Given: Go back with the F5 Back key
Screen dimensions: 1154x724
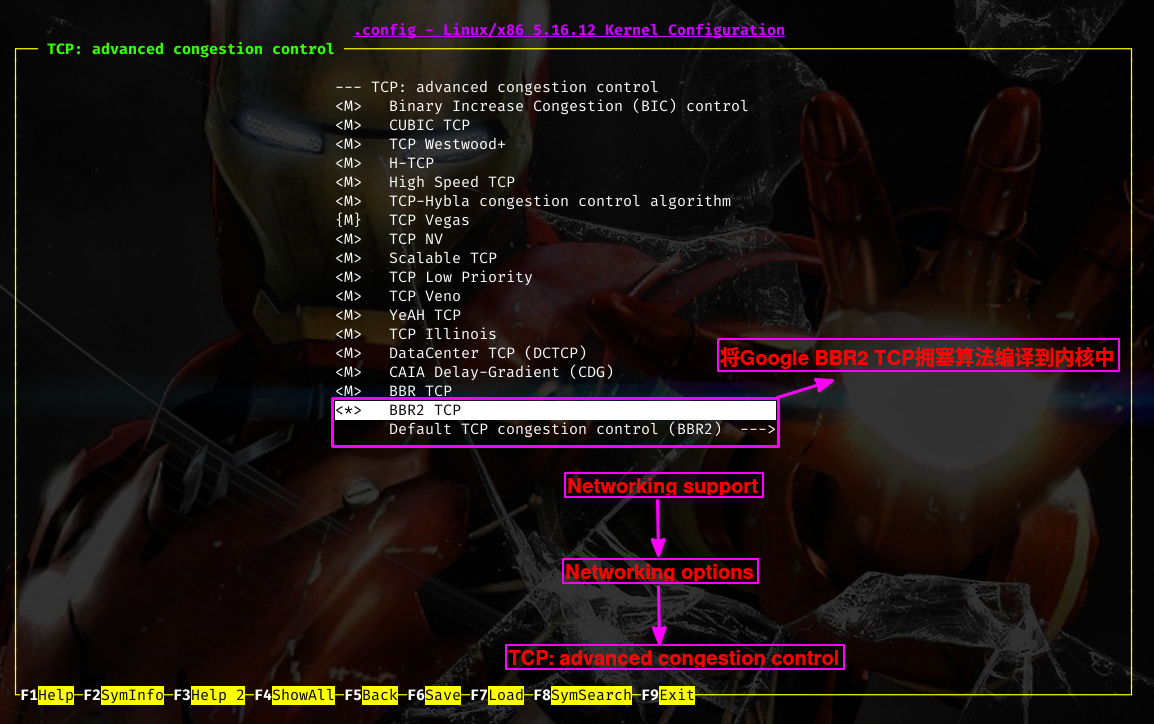Looking at the screenshot, I should [x=379, y=695].
